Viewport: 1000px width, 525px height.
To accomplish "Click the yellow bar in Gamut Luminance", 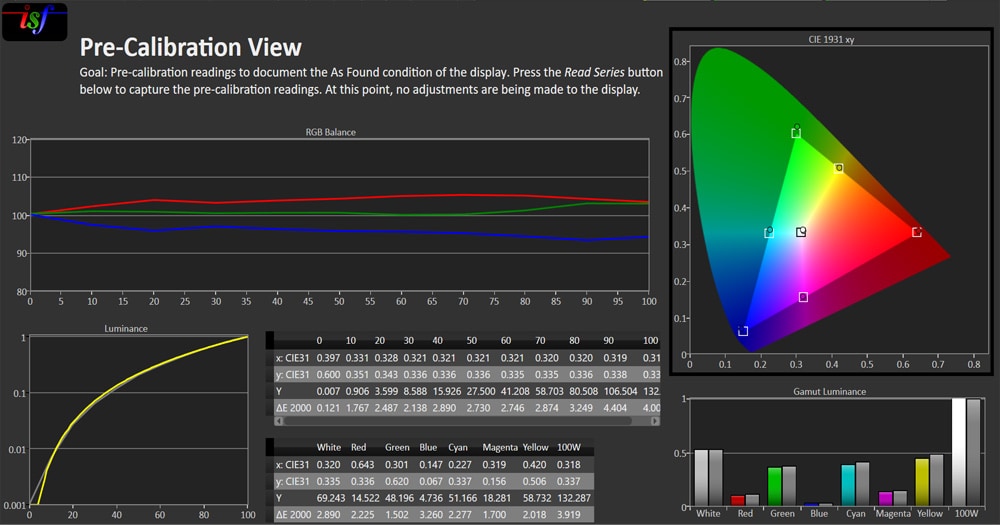I will click(x=922, y=482).
